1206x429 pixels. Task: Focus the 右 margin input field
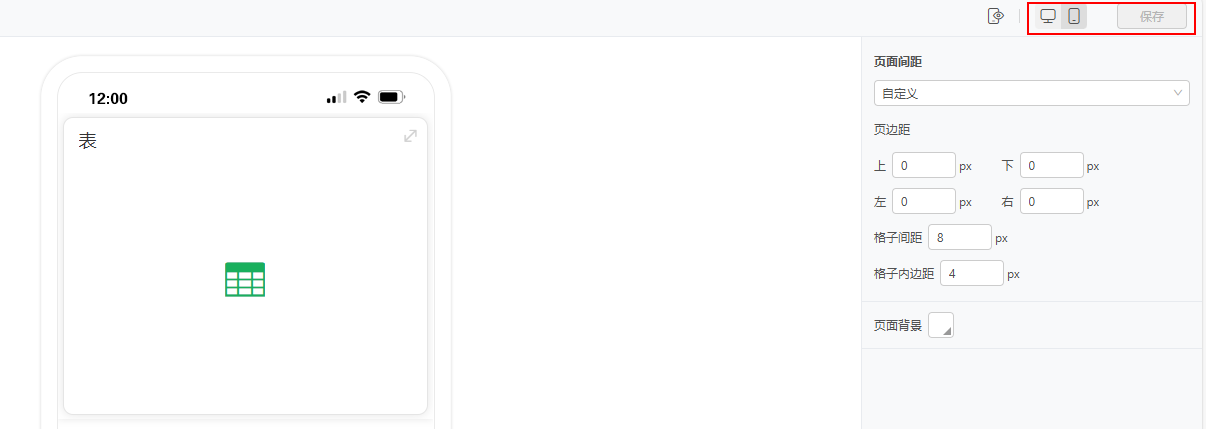point(1052,201)
